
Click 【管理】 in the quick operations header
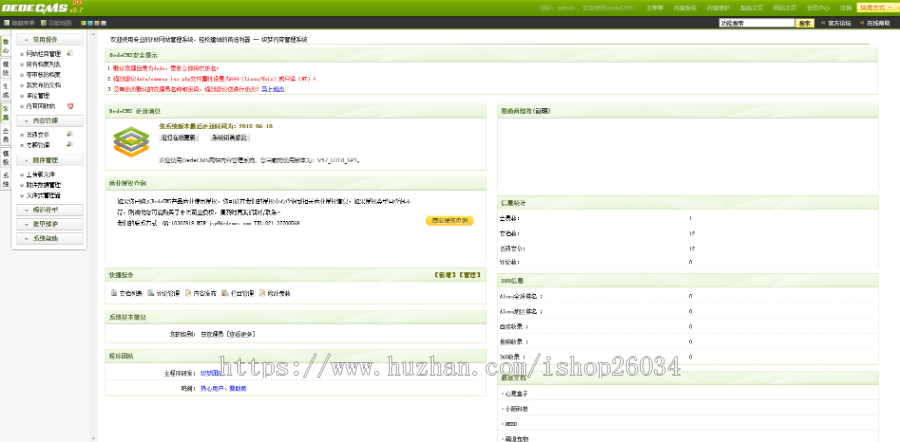click(x=470, y=275)
